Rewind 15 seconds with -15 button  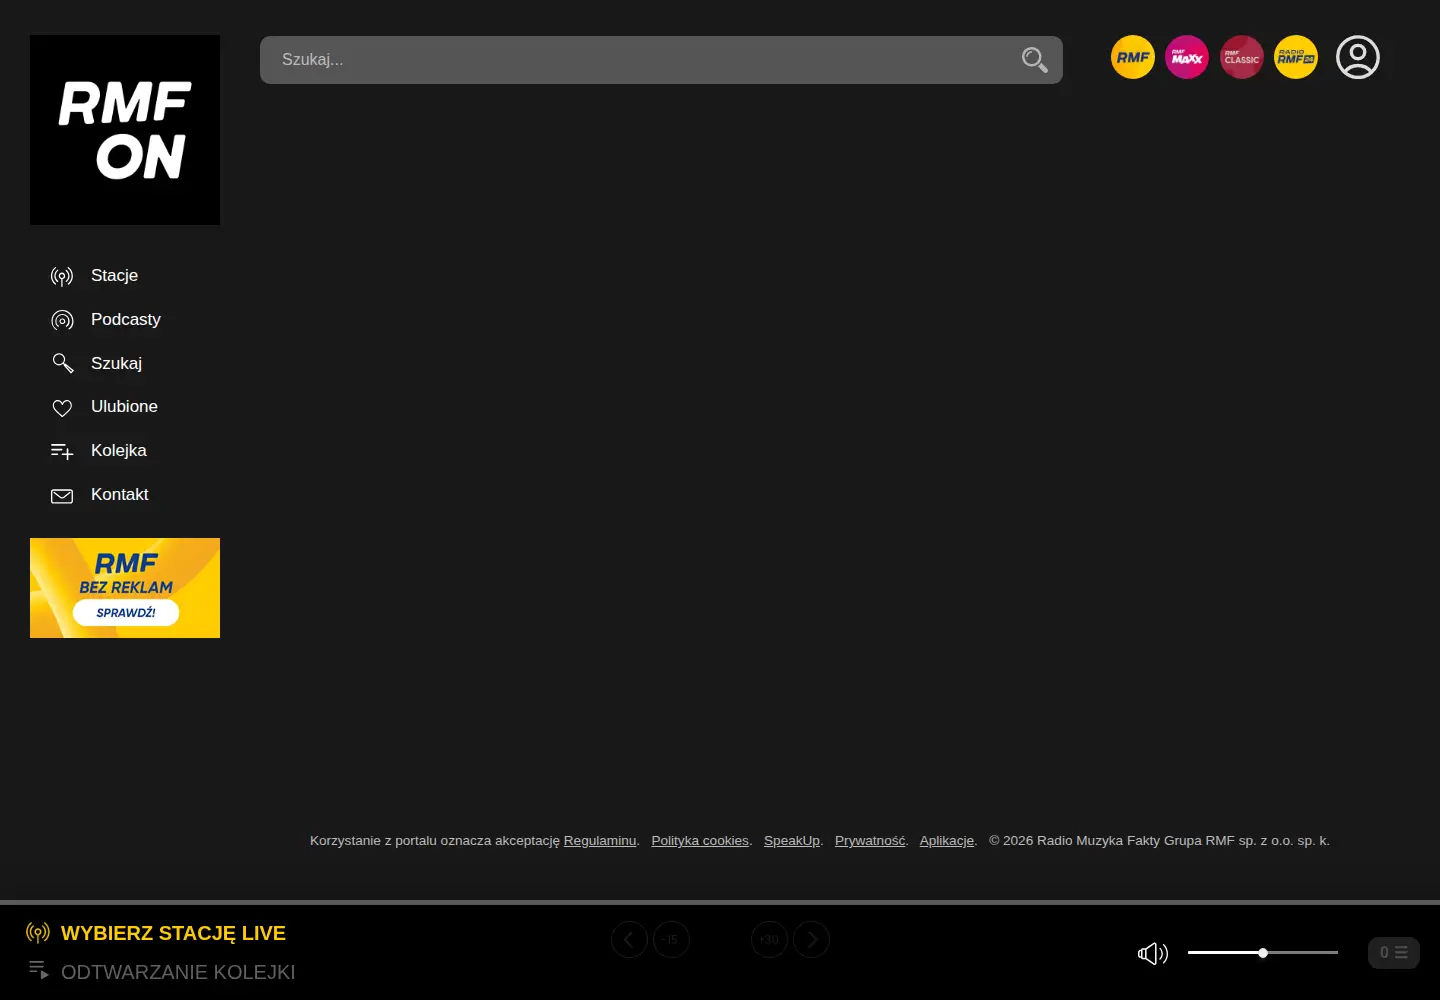click(671, 939)
